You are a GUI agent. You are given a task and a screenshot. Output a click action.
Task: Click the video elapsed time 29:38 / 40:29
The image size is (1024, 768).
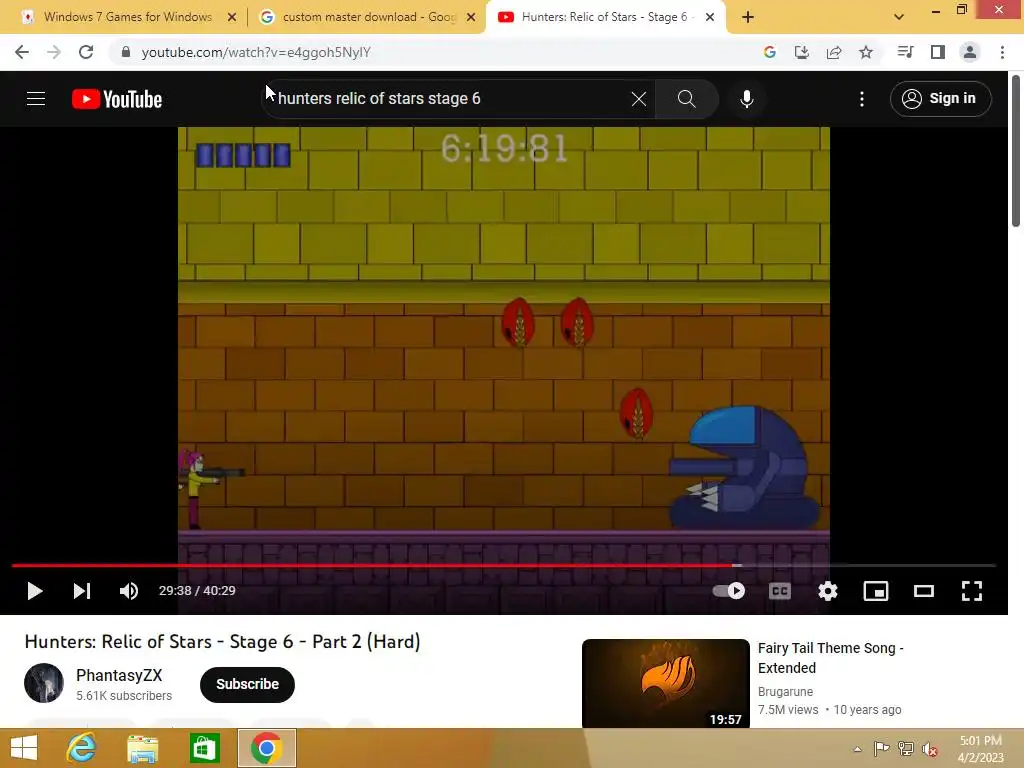coord(197,590)
